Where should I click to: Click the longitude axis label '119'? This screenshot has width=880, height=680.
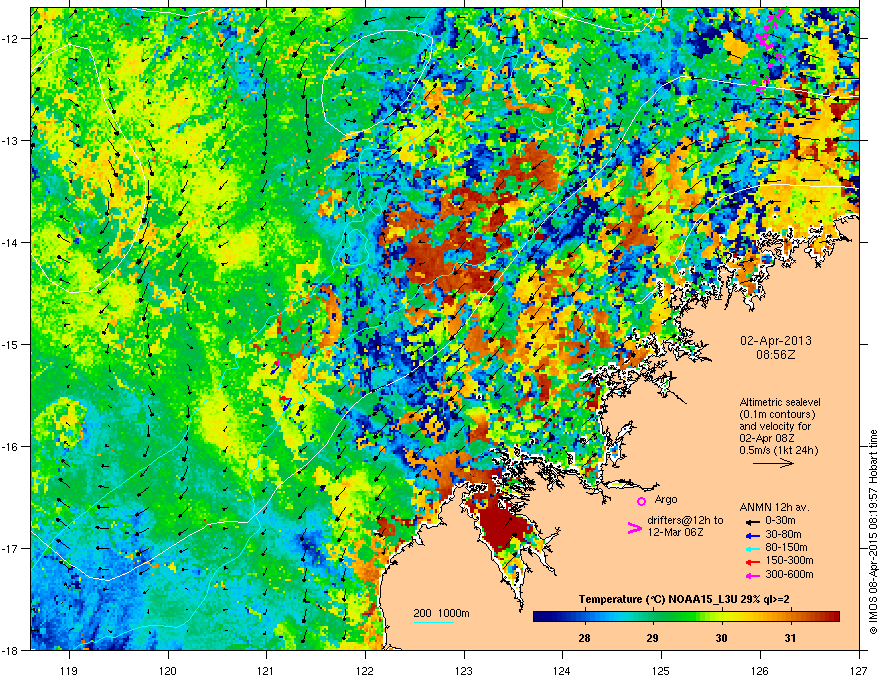pos(70,671)
